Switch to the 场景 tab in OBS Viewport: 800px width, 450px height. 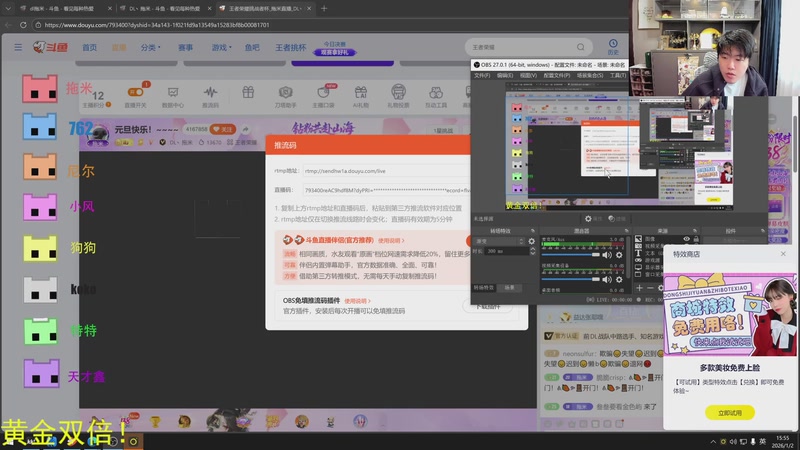point(509,288)
